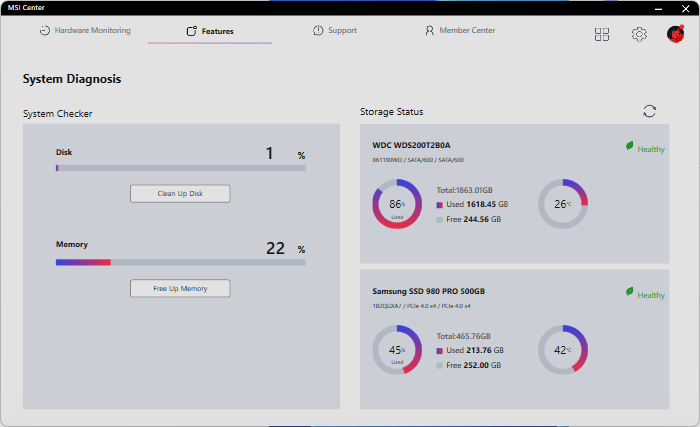The height and width of the screenshot is (427, 700).
Task: Click the Samsung SSD 42°C temperature ring
Action: (x=562, y=350)
